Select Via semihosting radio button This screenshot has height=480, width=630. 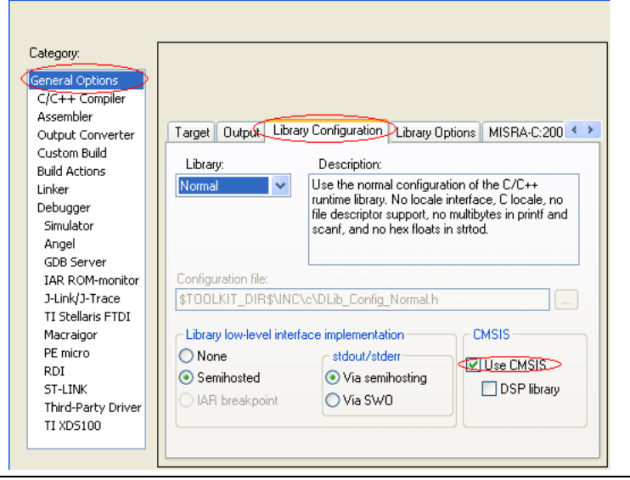pos(332,378)
